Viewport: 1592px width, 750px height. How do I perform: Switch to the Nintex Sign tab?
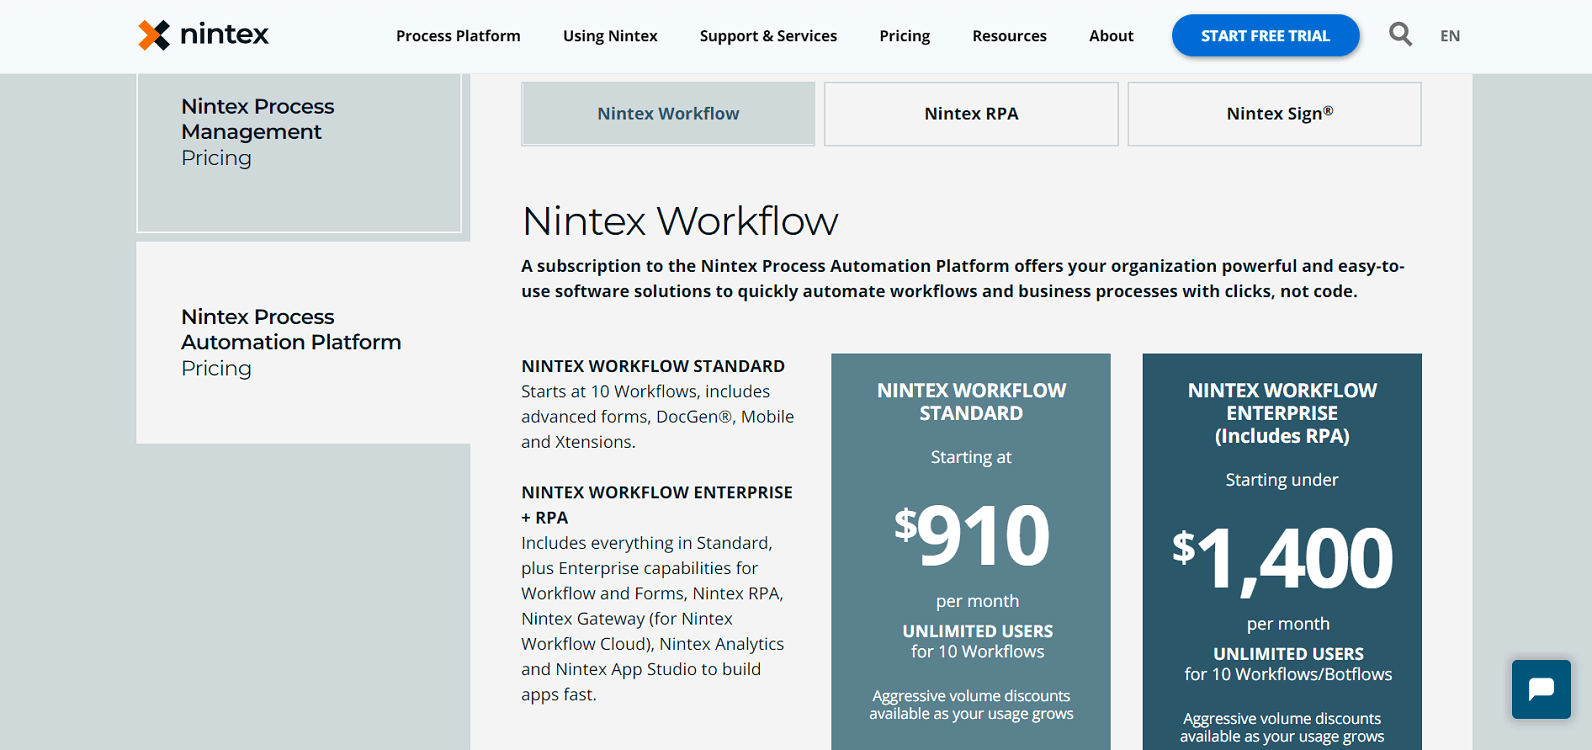1274,114
